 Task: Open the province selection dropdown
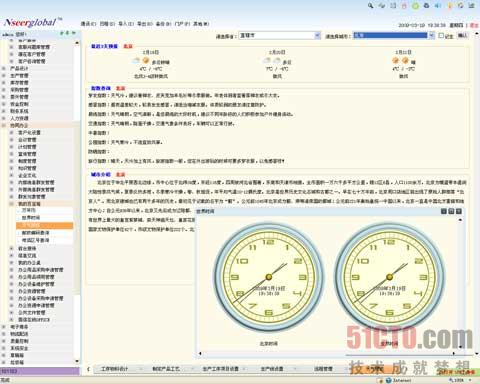coord(317,35)
